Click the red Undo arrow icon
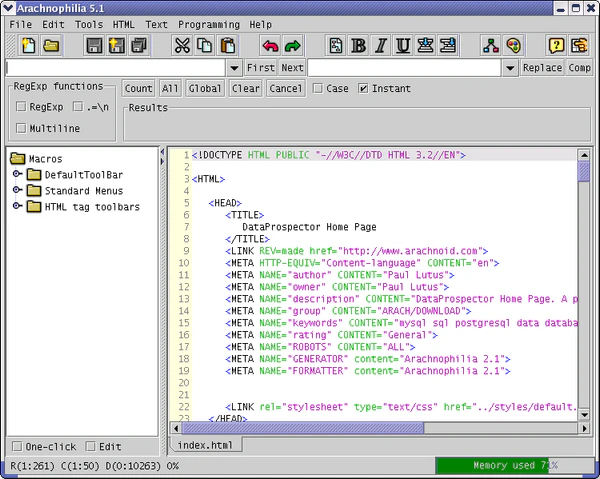 [270, 45]
